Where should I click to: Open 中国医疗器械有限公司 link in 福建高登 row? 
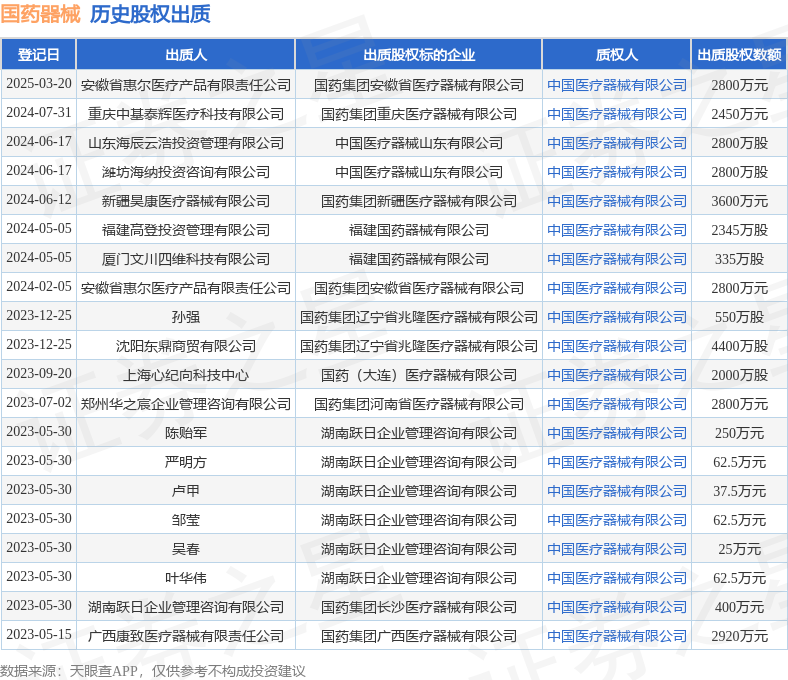617,230
